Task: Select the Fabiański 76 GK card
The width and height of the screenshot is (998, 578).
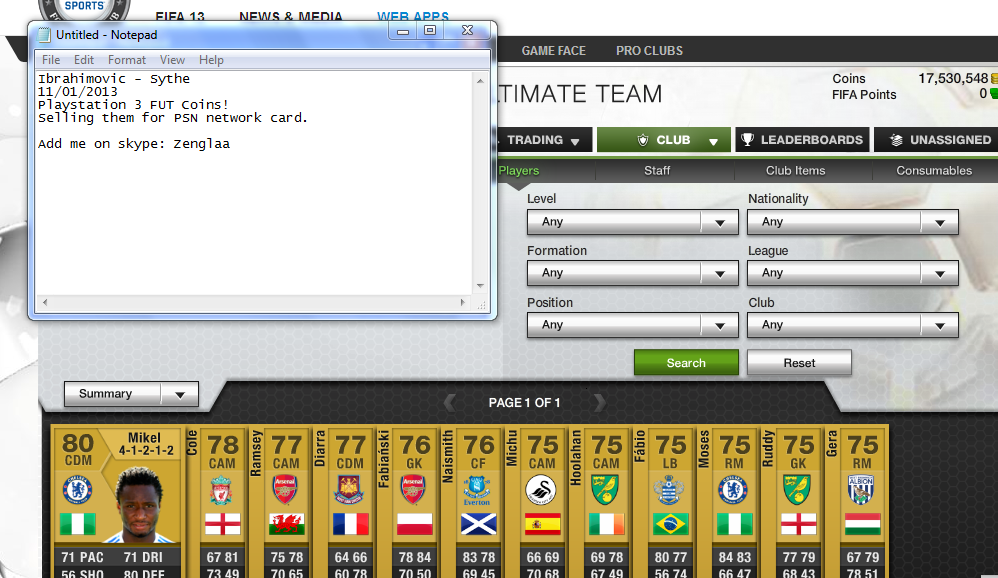Action: coord(408,503)
